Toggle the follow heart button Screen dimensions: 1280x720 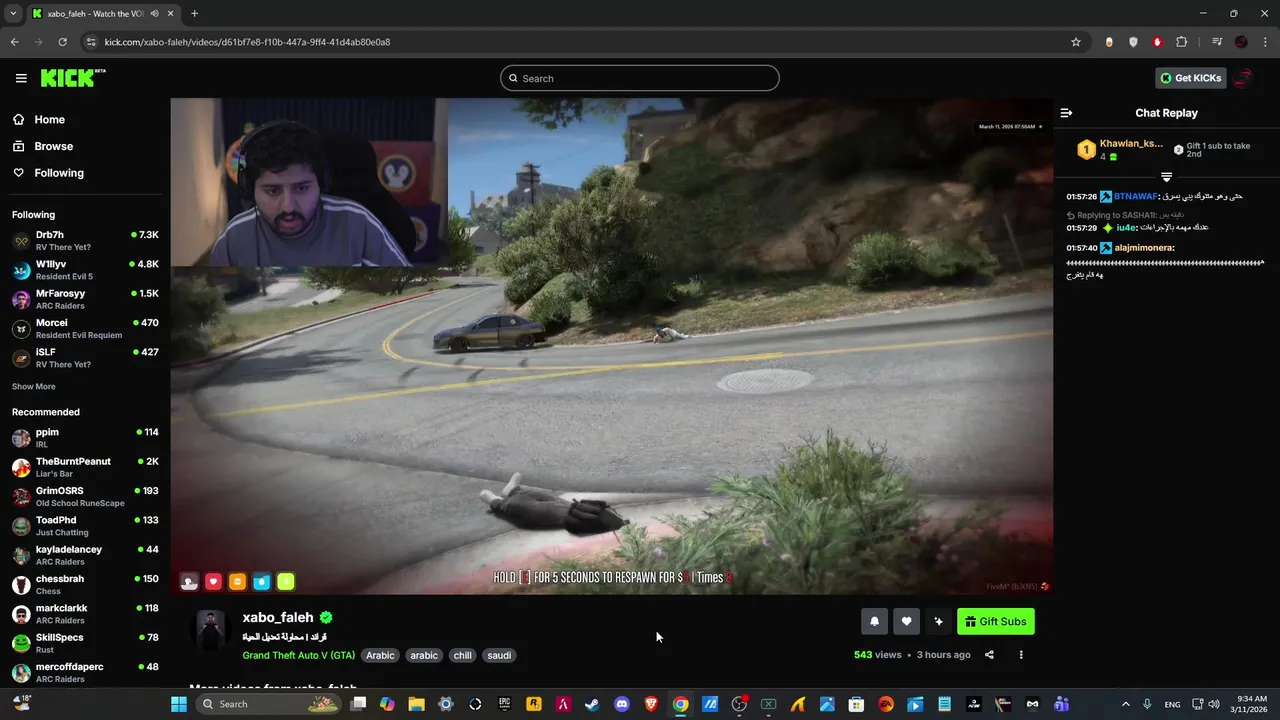click(906, 621)
